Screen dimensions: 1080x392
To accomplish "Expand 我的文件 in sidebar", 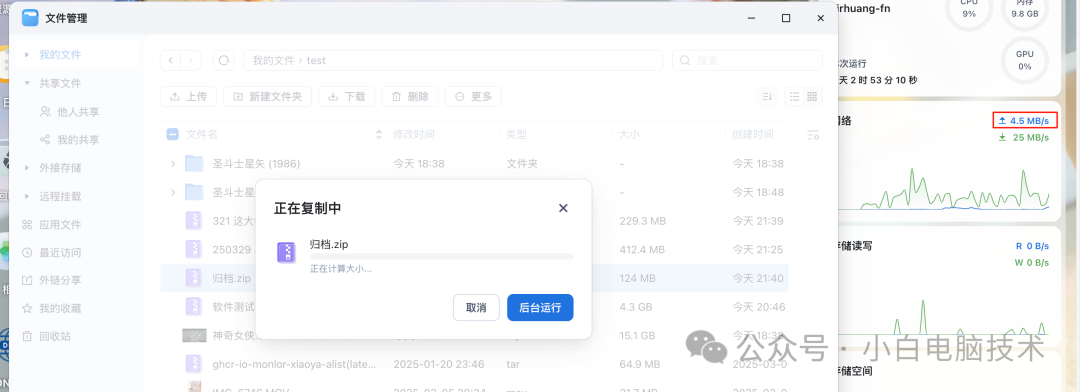I will tap(27, 54).
